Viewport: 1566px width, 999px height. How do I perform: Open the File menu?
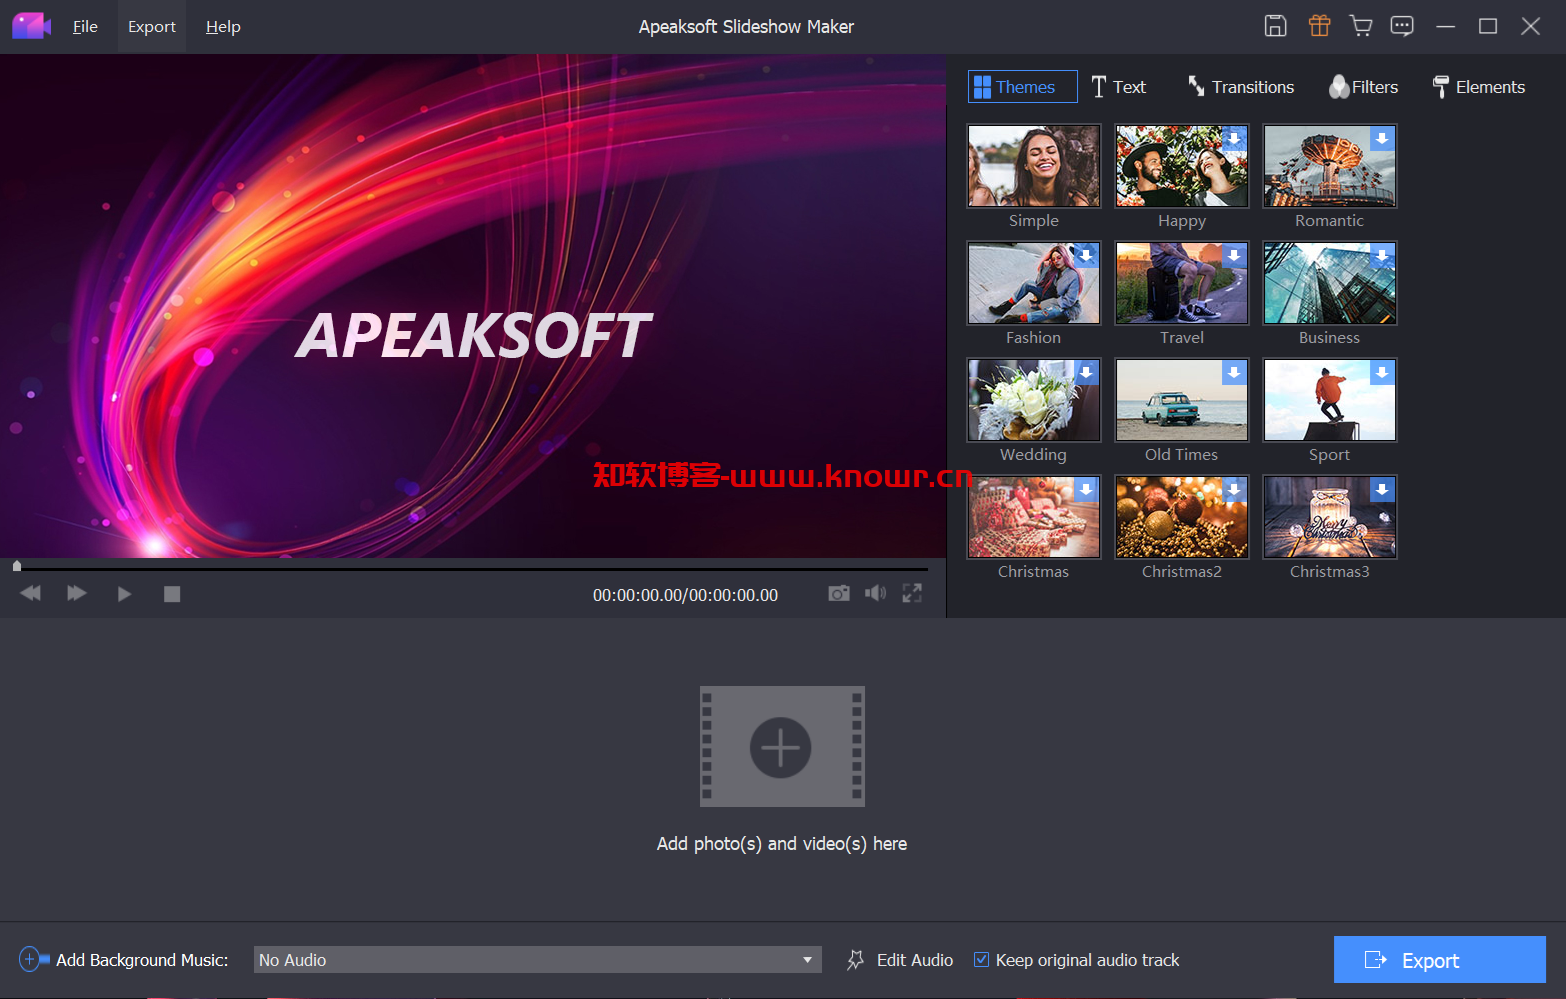(x=85, y=26)
